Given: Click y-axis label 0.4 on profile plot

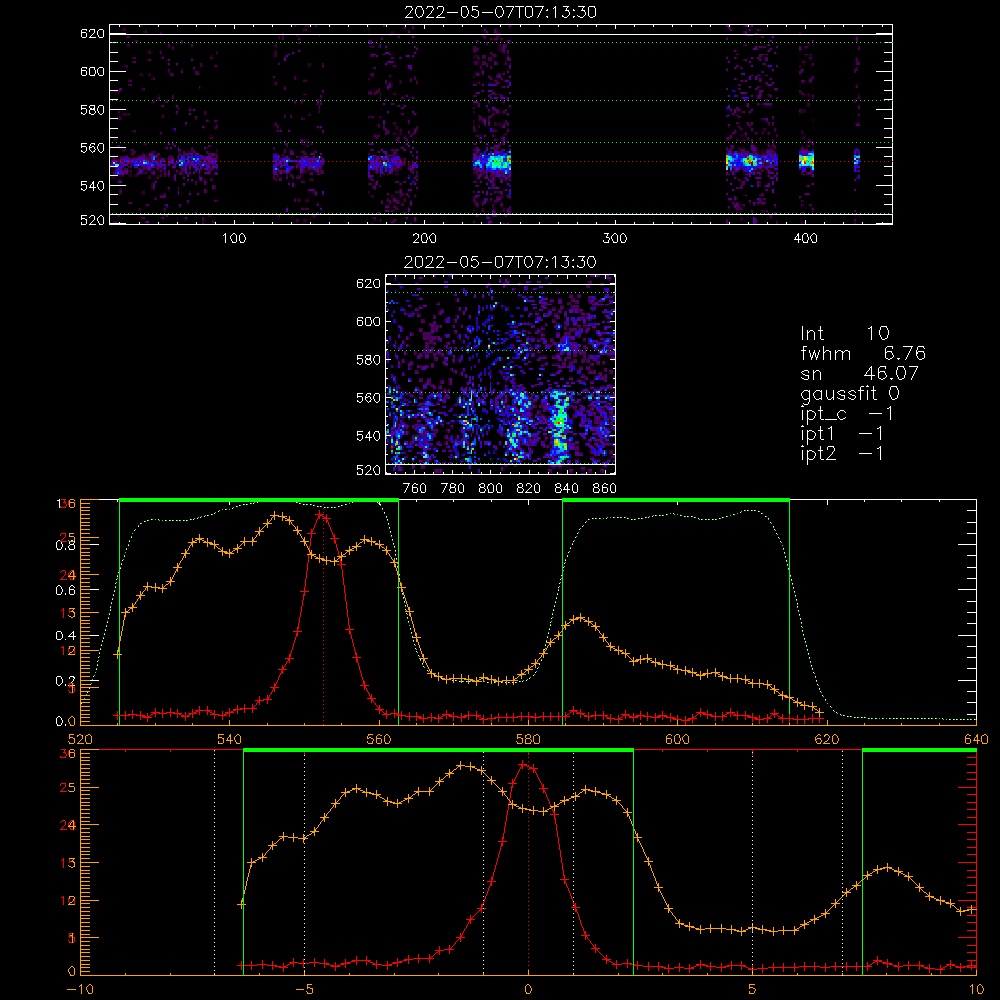Looking at the screenshot, I should [66, 636].
